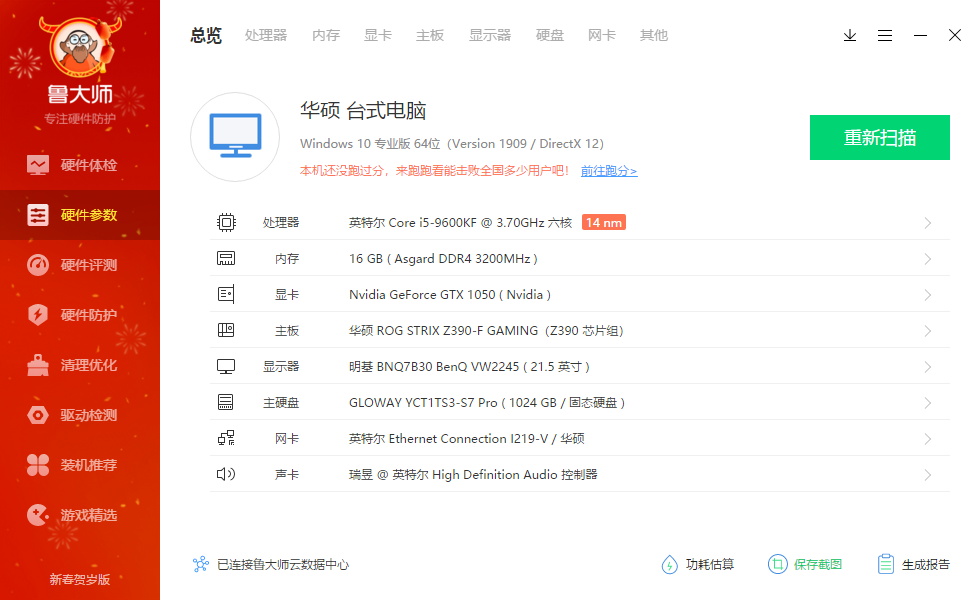Select the 硬件参数 sidebar icon
Viewport: 980px width, 600px height.
point(38,215)
